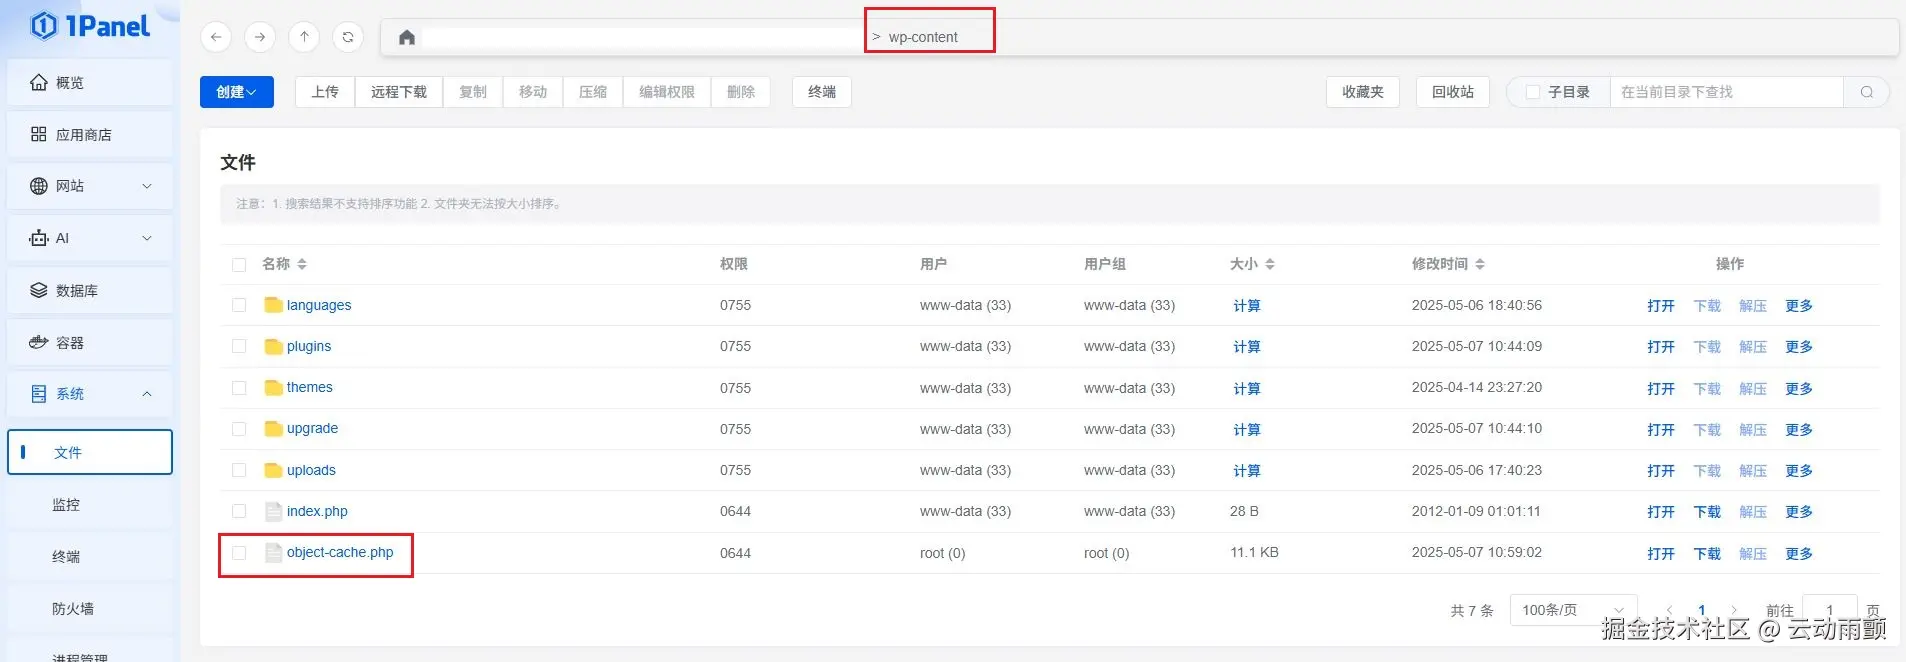Check the index.php row checkbox
Viewport: 1906px width, 662px height.
click(x=239, y=511)
